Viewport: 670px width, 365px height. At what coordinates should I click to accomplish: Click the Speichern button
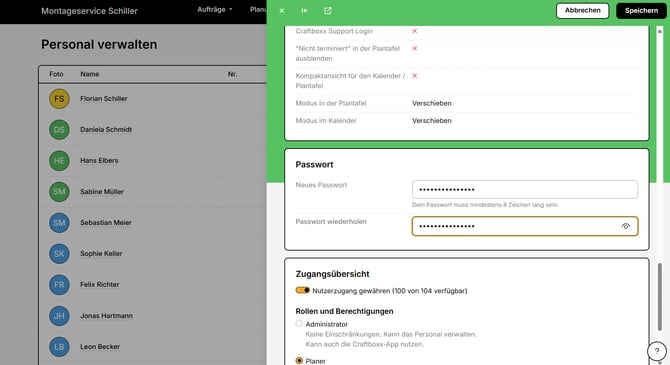[641, 11]
